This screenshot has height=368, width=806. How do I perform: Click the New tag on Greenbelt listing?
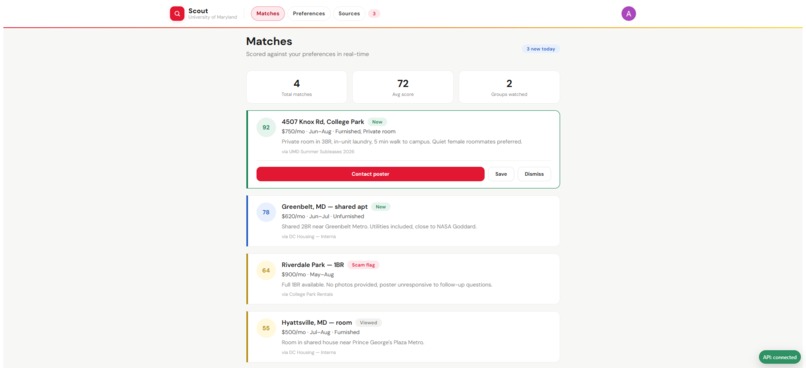381,207
